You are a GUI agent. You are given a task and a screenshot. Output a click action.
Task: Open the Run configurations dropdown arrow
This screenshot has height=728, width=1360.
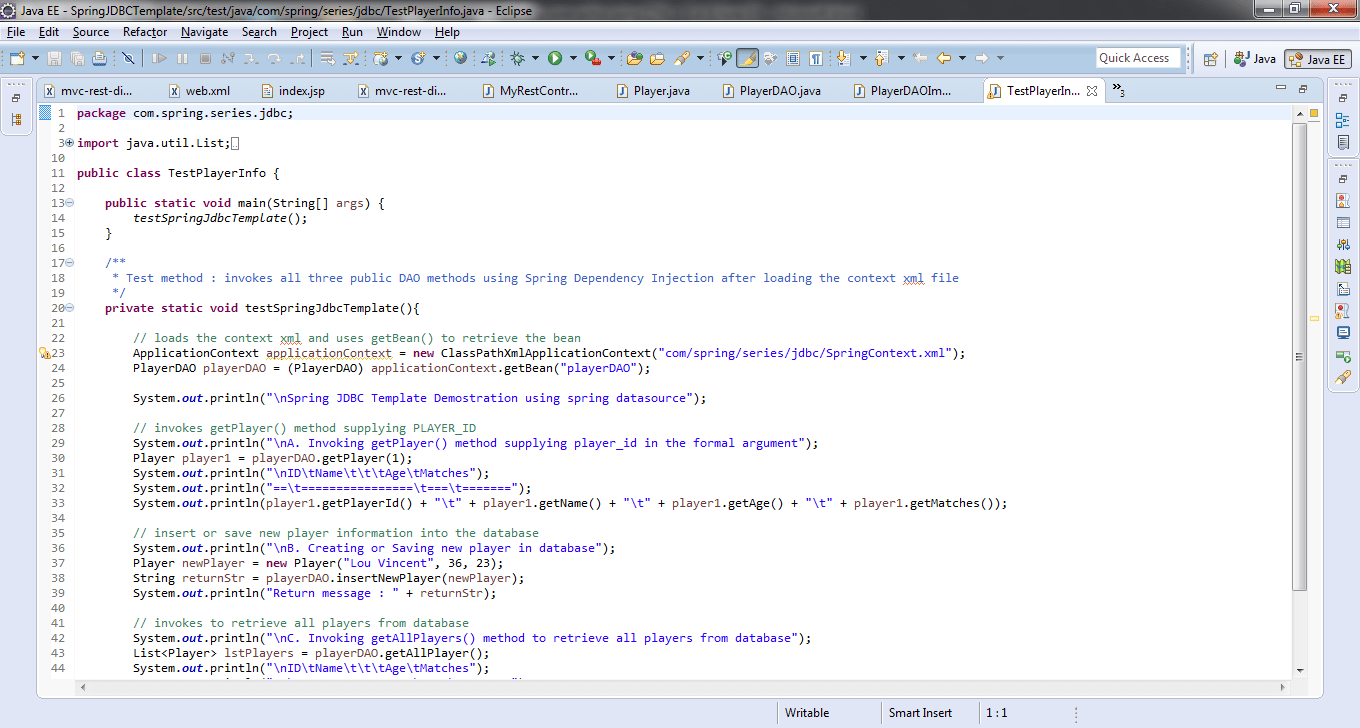point(573,58)
